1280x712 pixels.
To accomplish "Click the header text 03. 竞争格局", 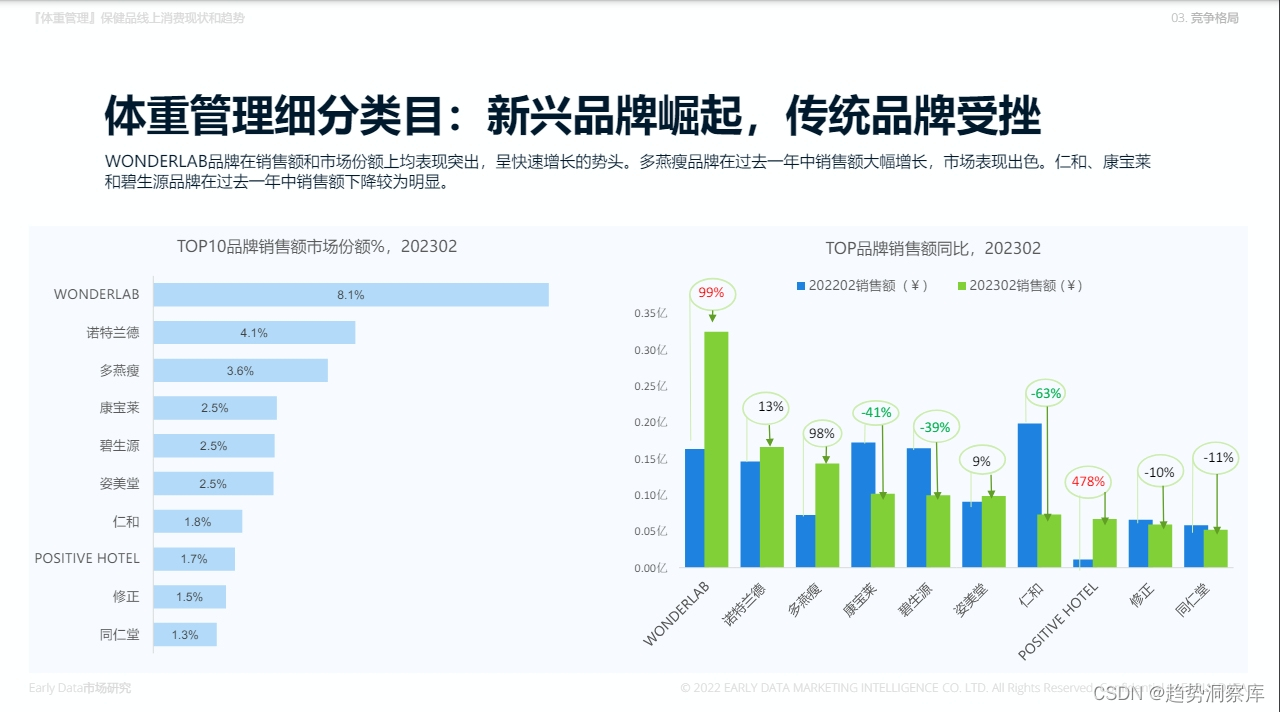I will pyautogui.click(x=1205, y=18).
